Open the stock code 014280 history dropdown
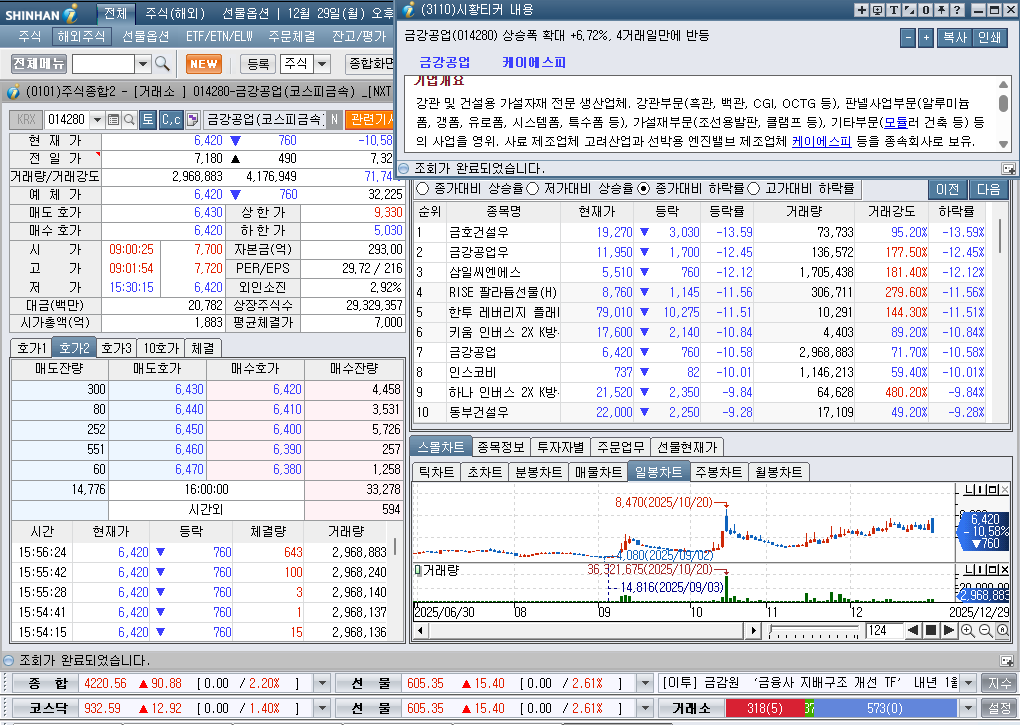This screenshot has width=1020, height=725. [x=97, y=120]
